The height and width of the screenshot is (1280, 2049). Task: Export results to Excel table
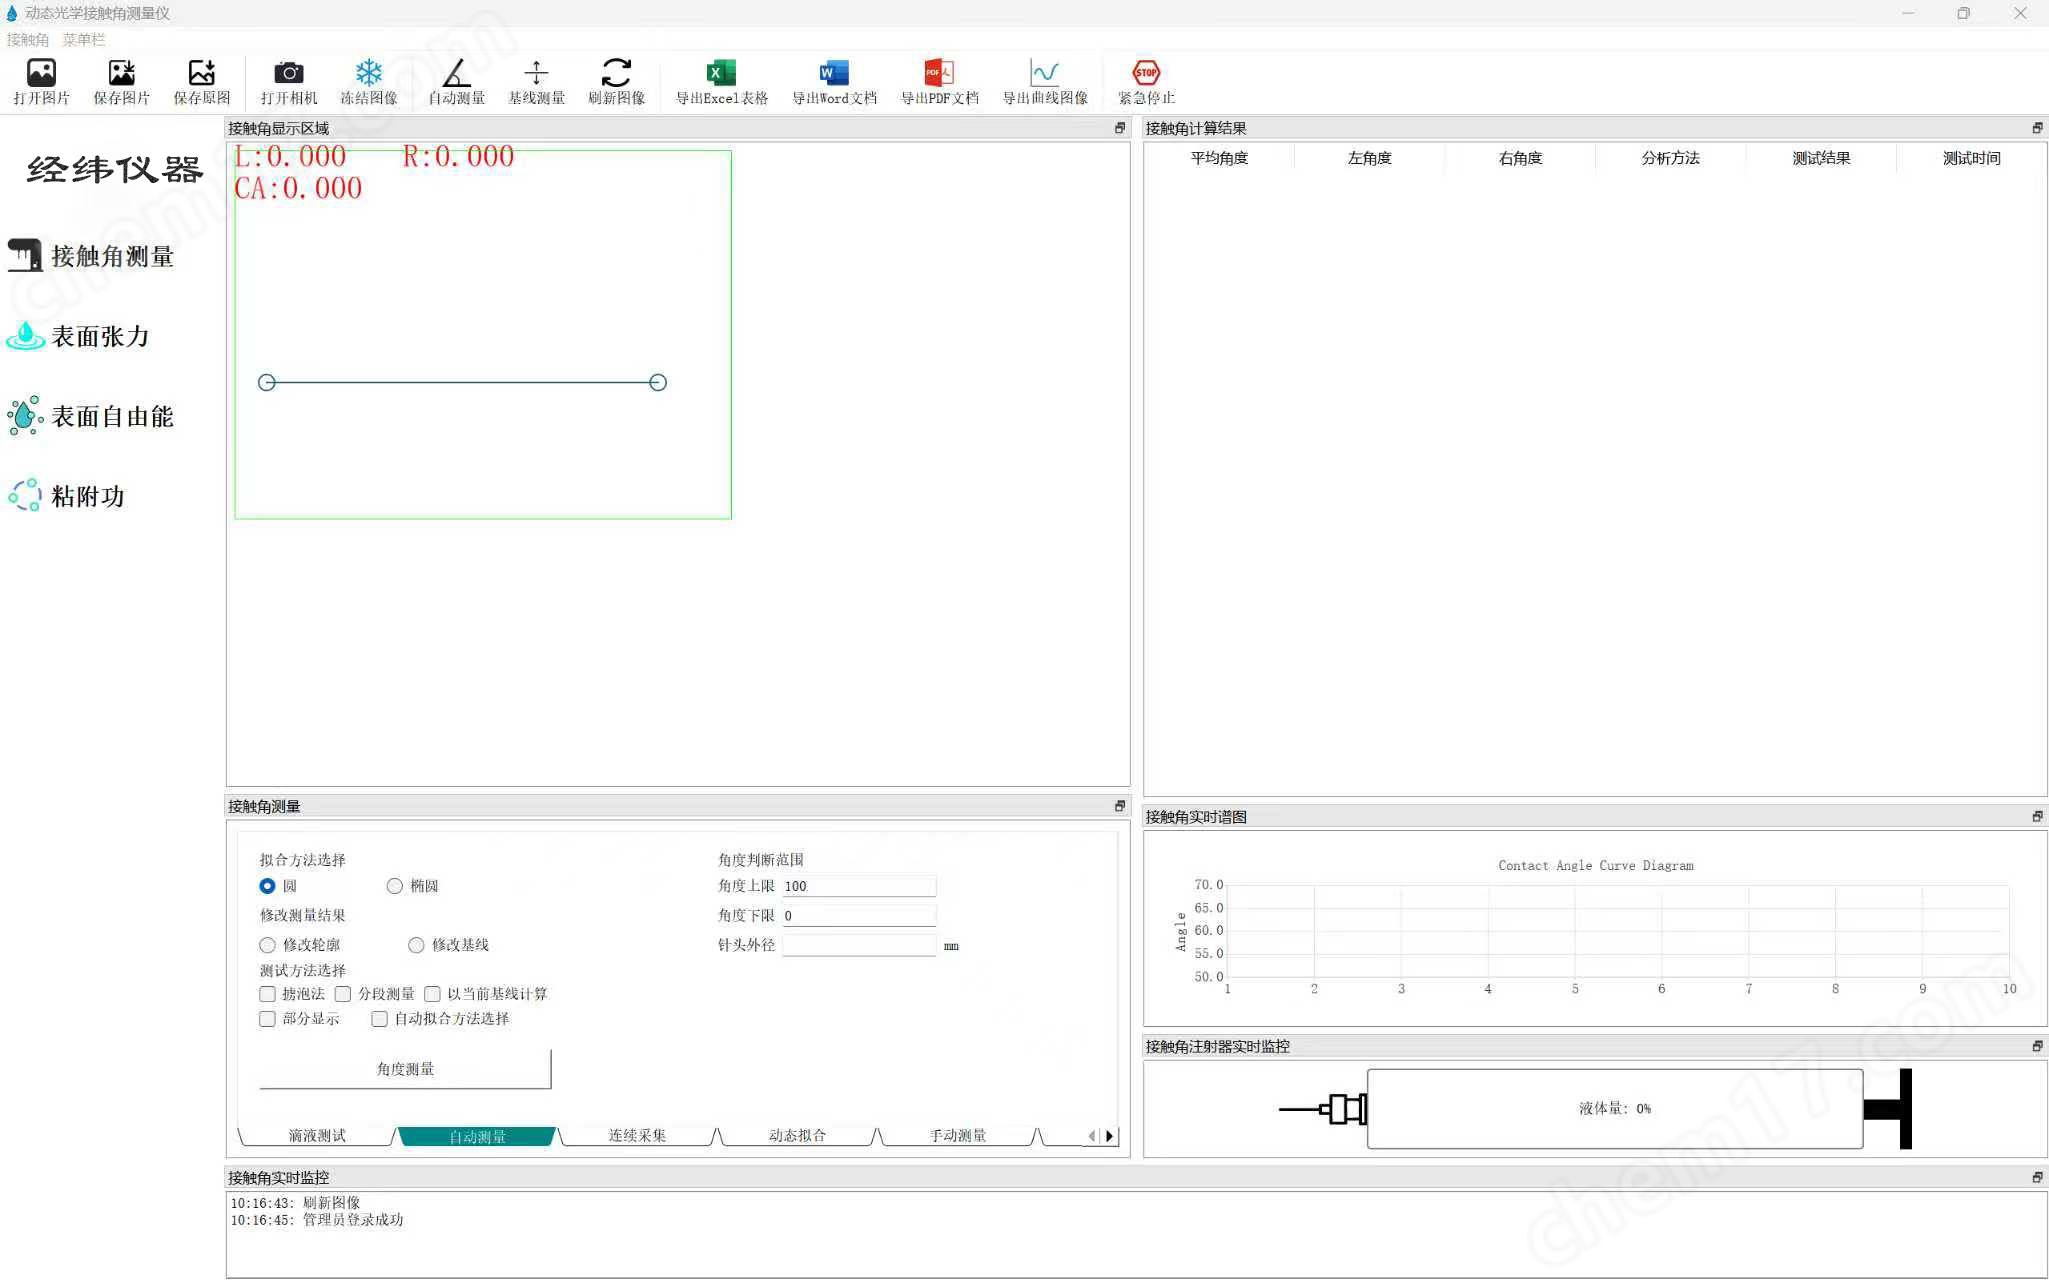click(x=721, y=74)
